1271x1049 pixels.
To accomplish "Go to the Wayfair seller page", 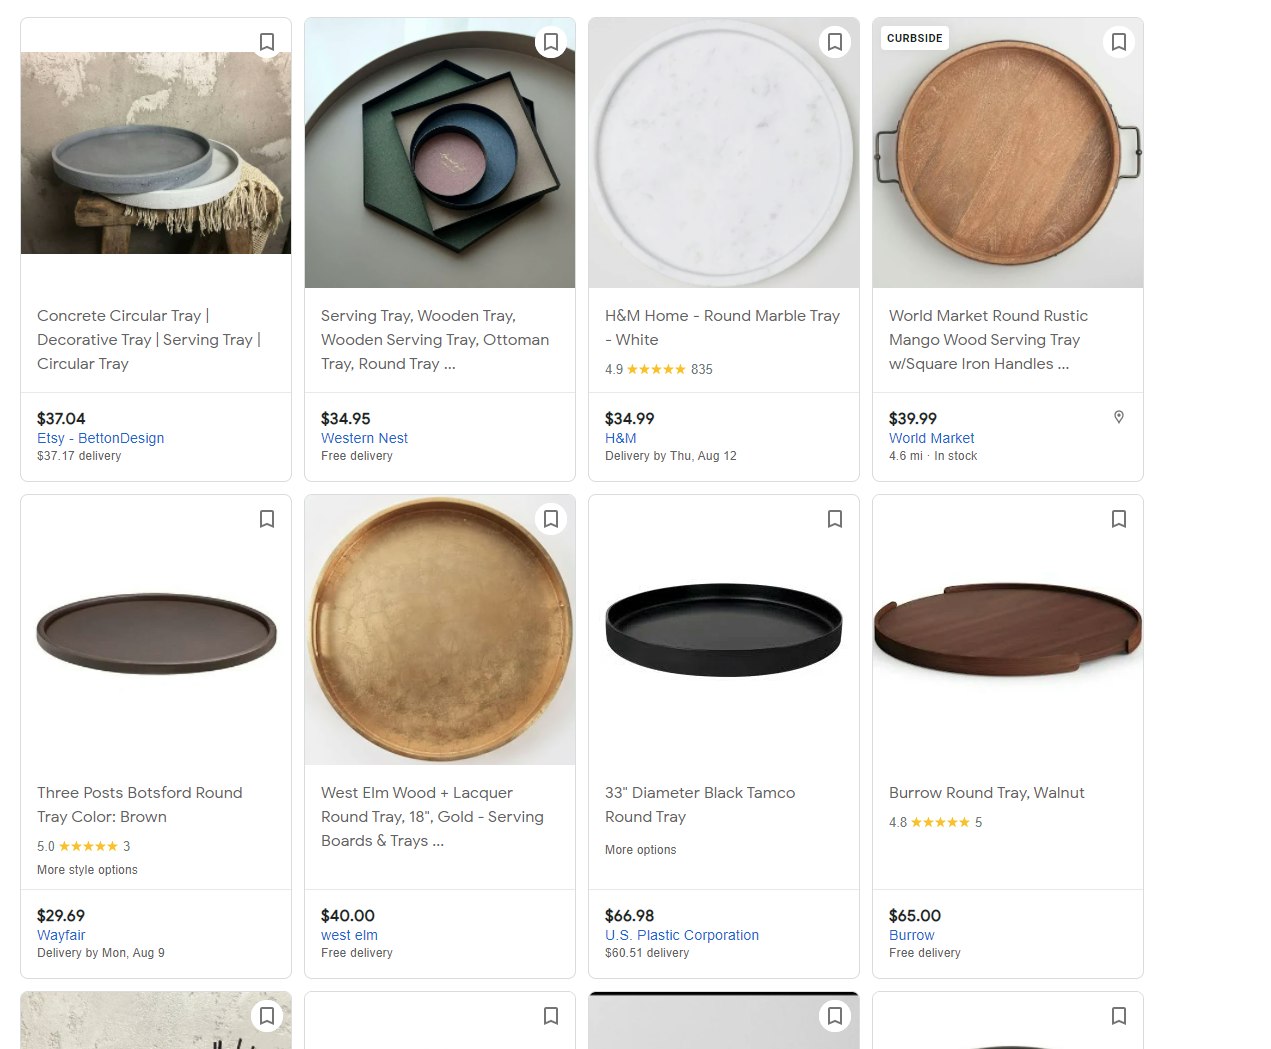I will tap(61, 935).
